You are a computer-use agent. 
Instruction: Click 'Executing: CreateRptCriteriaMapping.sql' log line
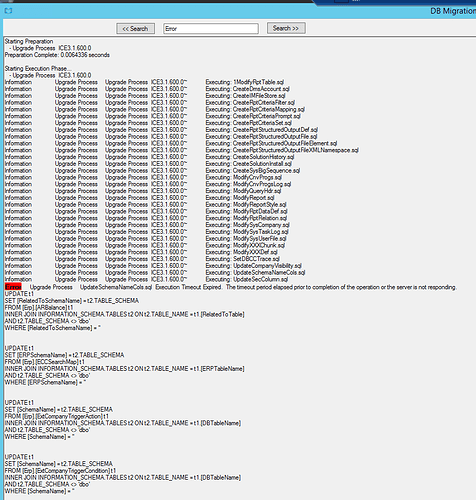coord(255,109)
